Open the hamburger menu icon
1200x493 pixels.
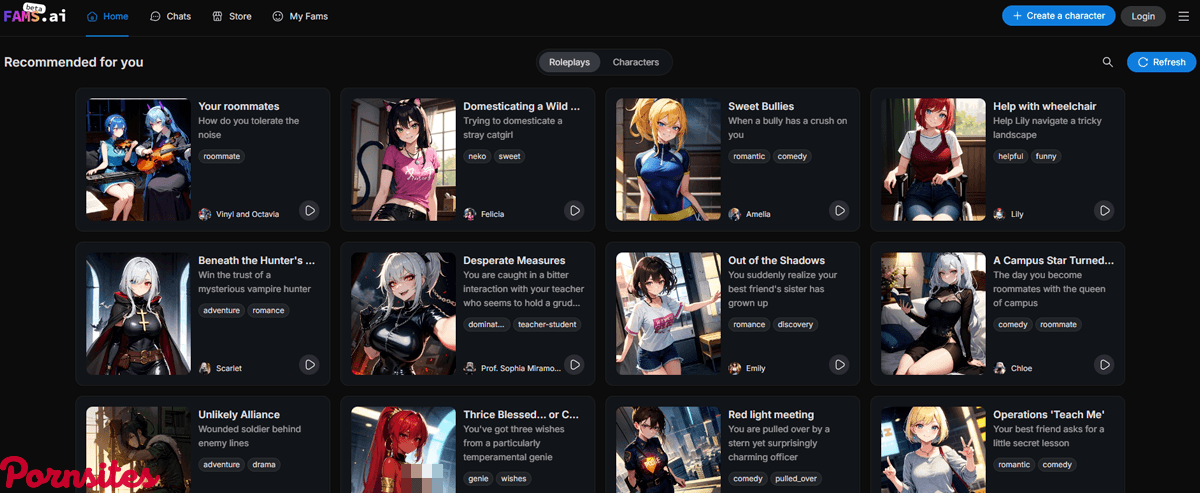coord(1183,16)
